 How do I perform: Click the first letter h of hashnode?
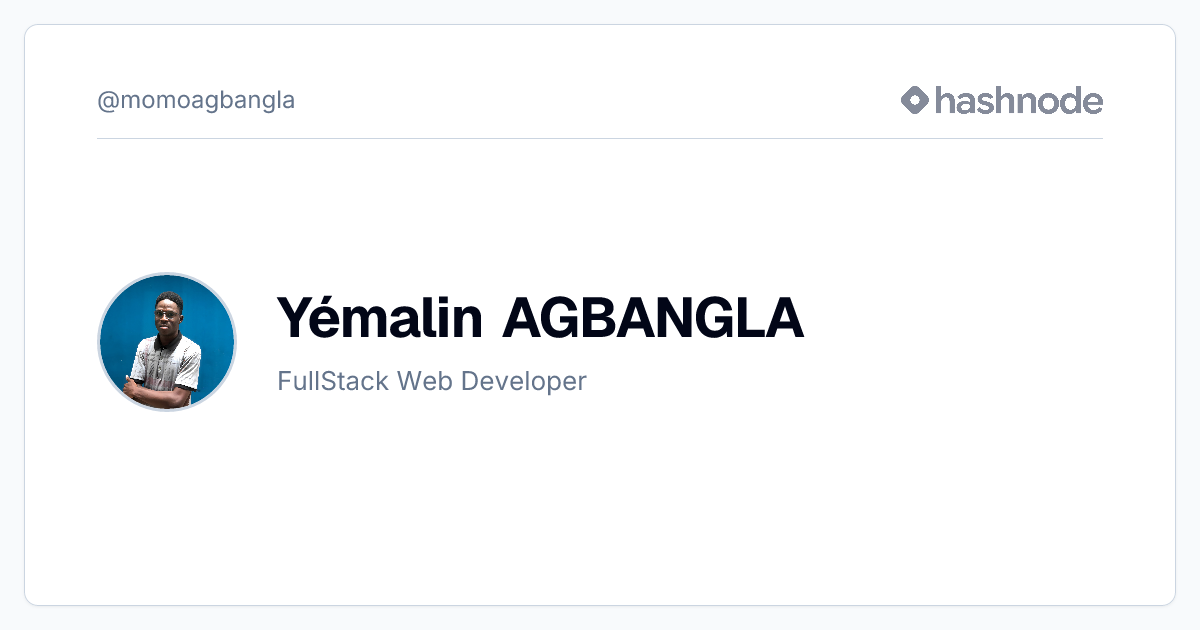pos(947,100)
